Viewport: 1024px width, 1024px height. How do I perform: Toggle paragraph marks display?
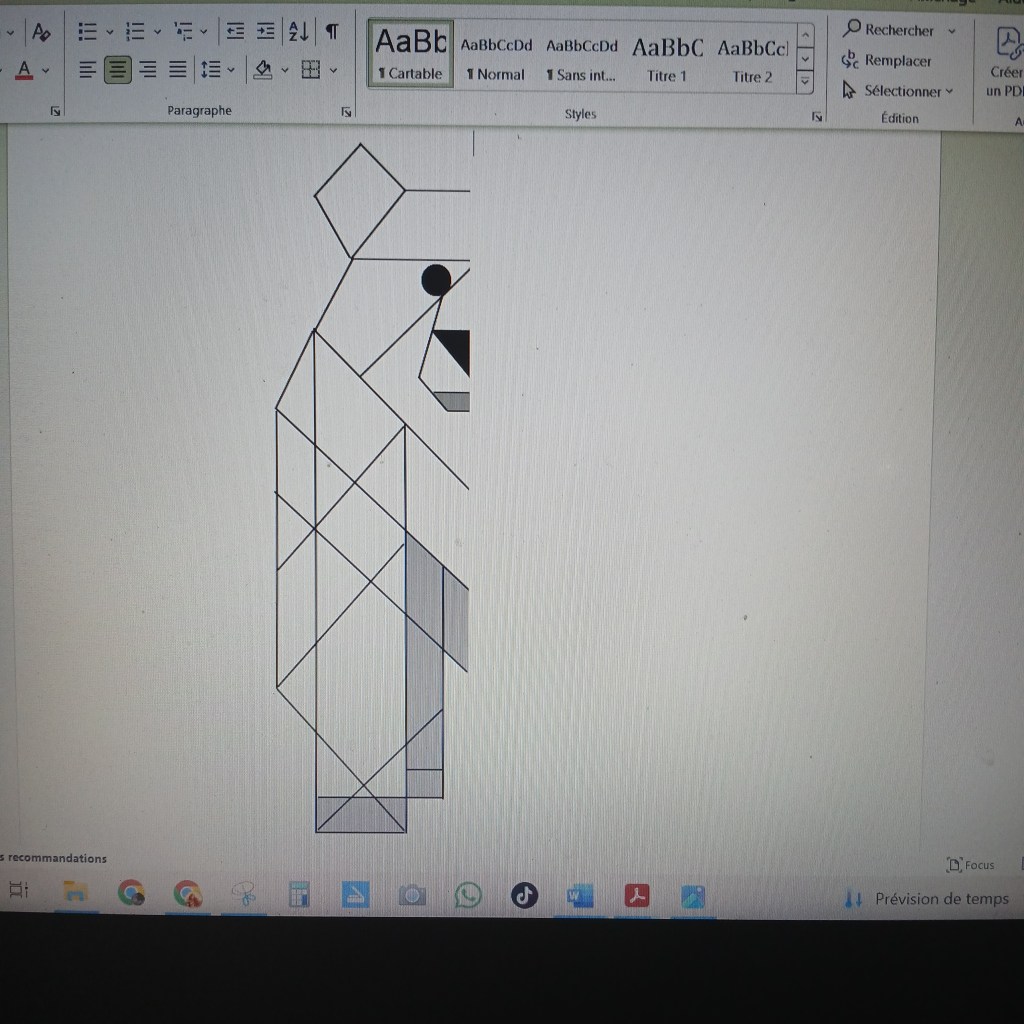(332, 32)
